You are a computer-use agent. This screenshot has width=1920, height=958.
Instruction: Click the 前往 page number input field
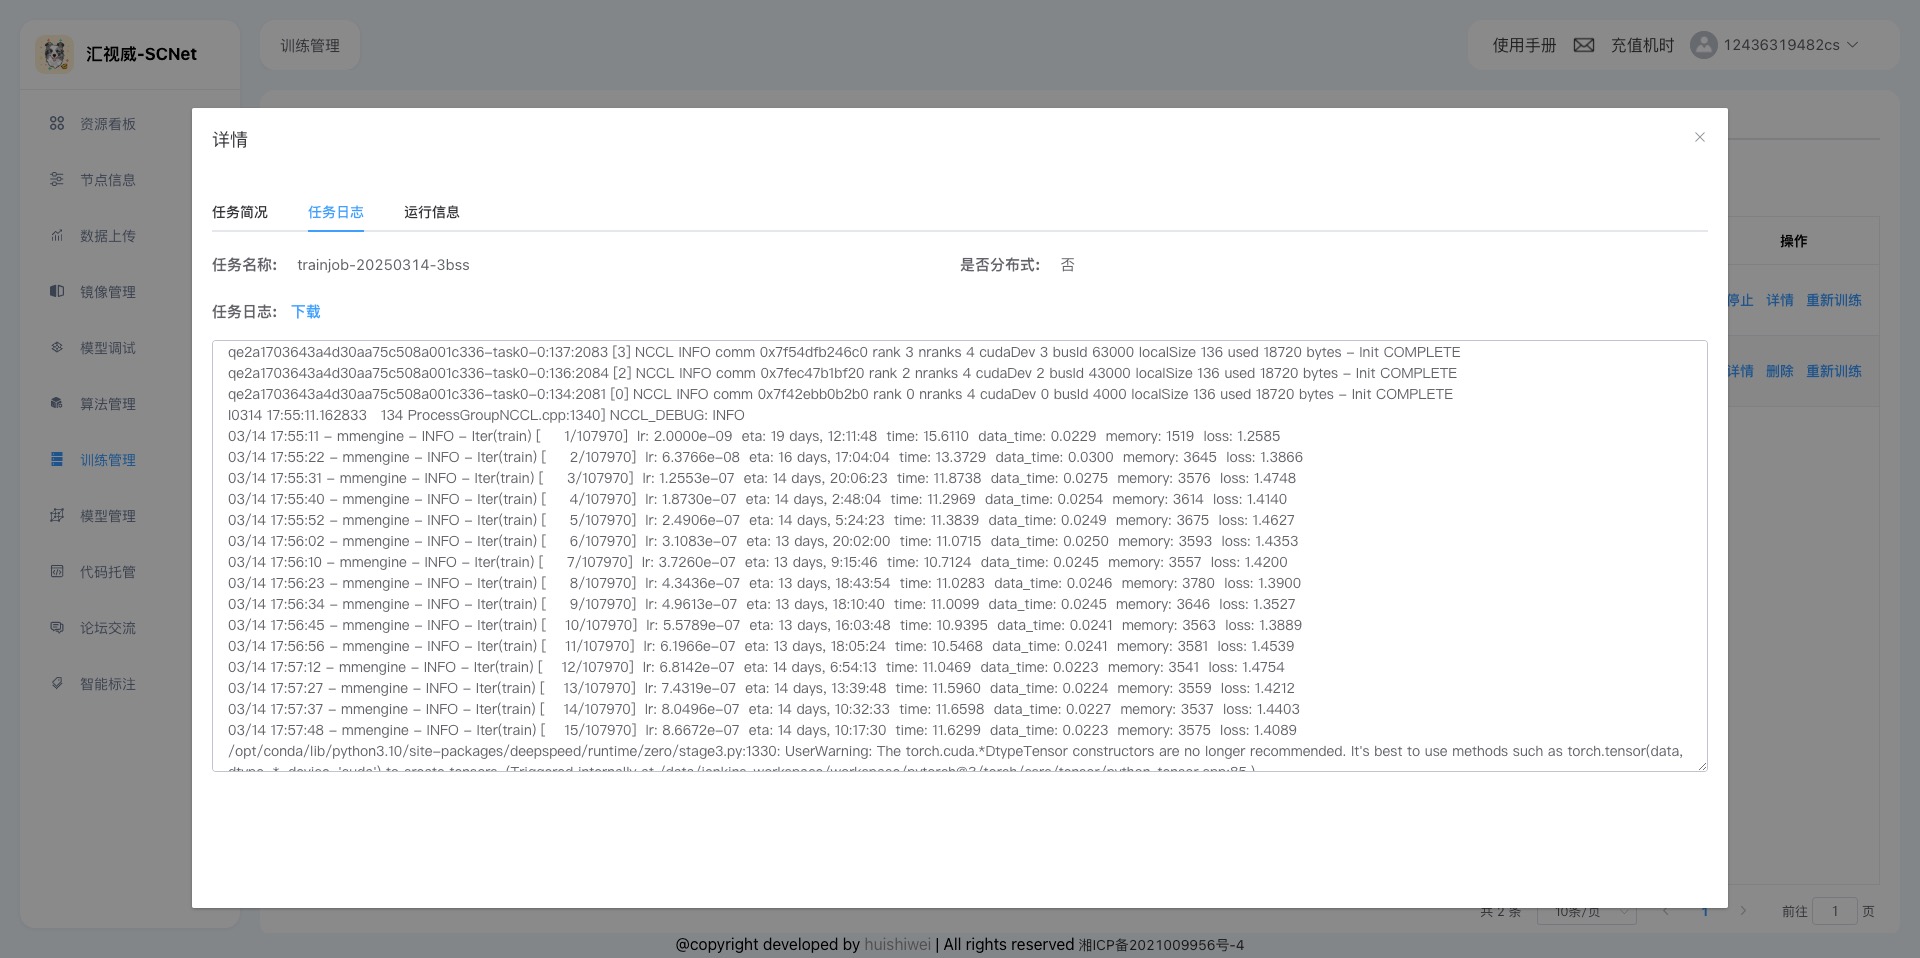pyautogui.click(x=1834, y=911)
